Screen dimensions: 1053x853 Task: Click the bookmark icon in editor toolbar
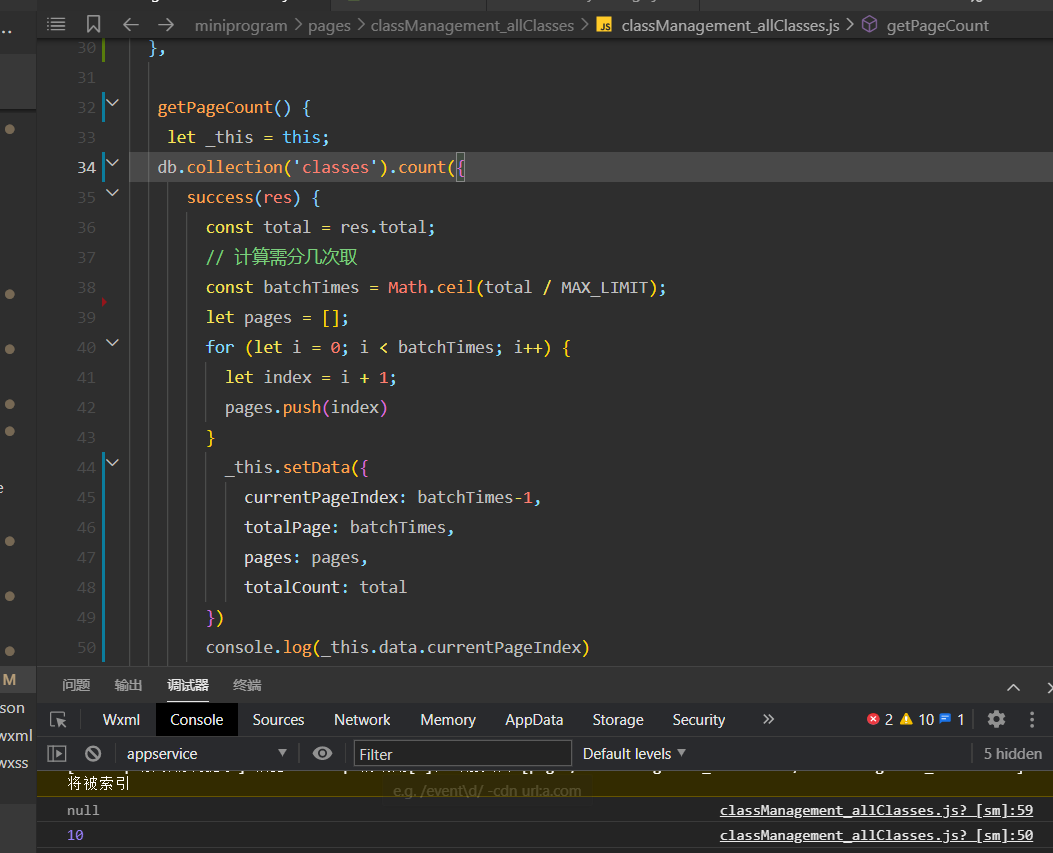pyautogui.click(x=93, y=24)
